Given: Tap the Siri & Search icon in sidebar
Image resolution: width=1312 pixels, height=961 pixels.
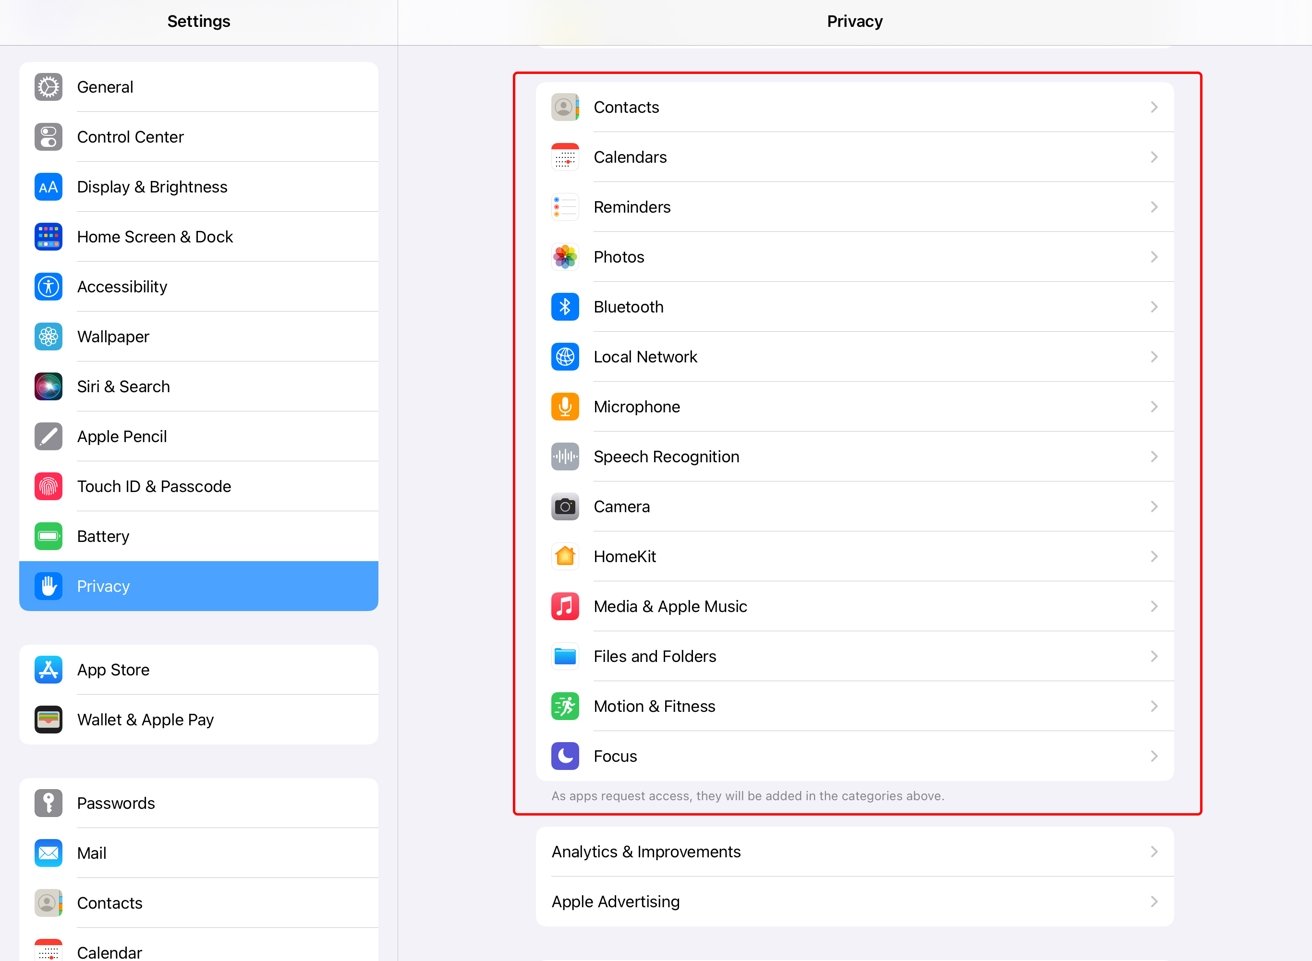Looking at the screenshot, I should (x=48, y=387).
